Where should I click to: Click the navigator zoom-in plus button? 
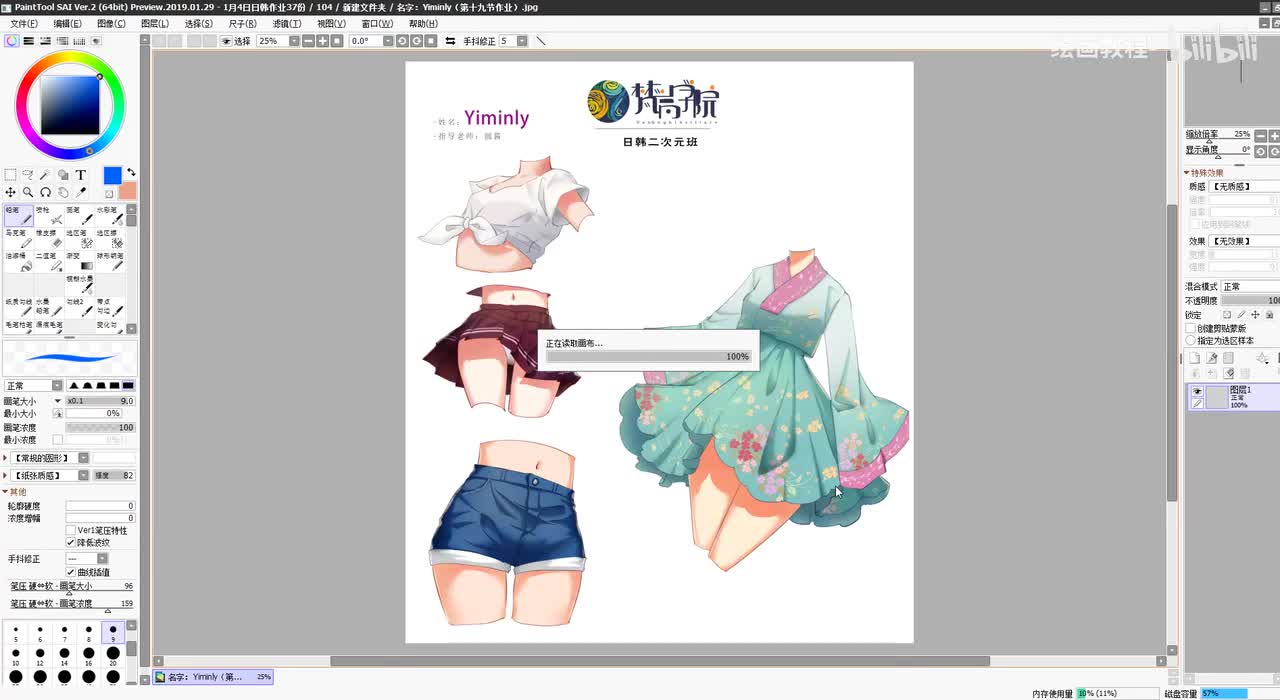click(1275, 135)
